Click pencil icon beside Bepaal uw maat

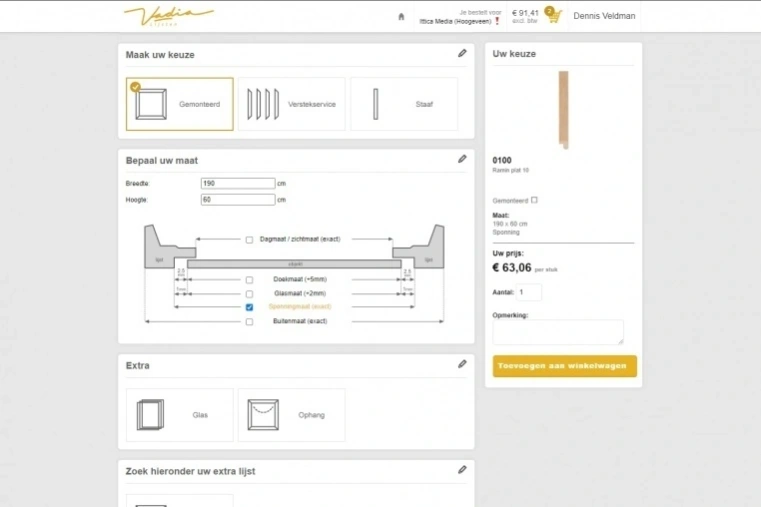(x=462, y=159)
